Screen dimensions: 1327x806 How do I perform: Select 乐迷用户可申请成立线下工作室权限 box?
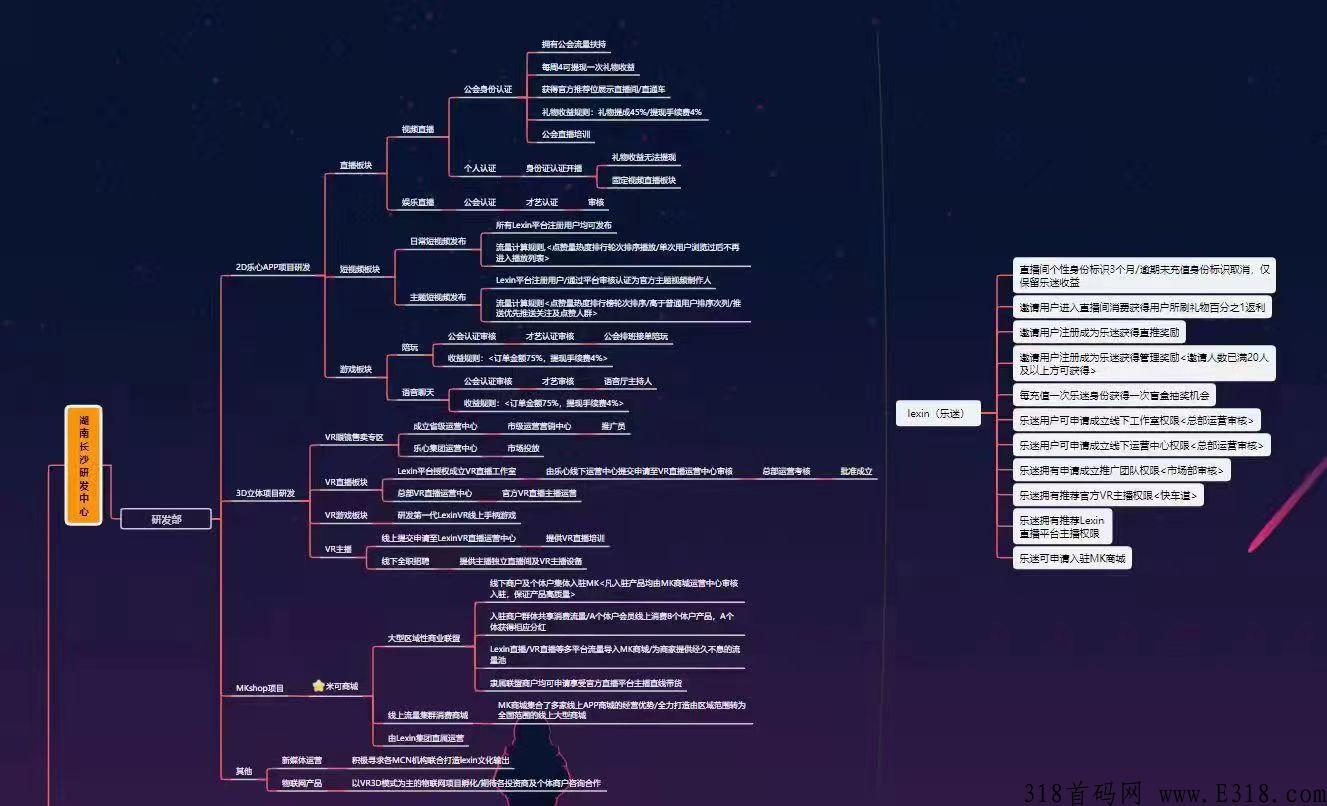[x=1137, y=420]
